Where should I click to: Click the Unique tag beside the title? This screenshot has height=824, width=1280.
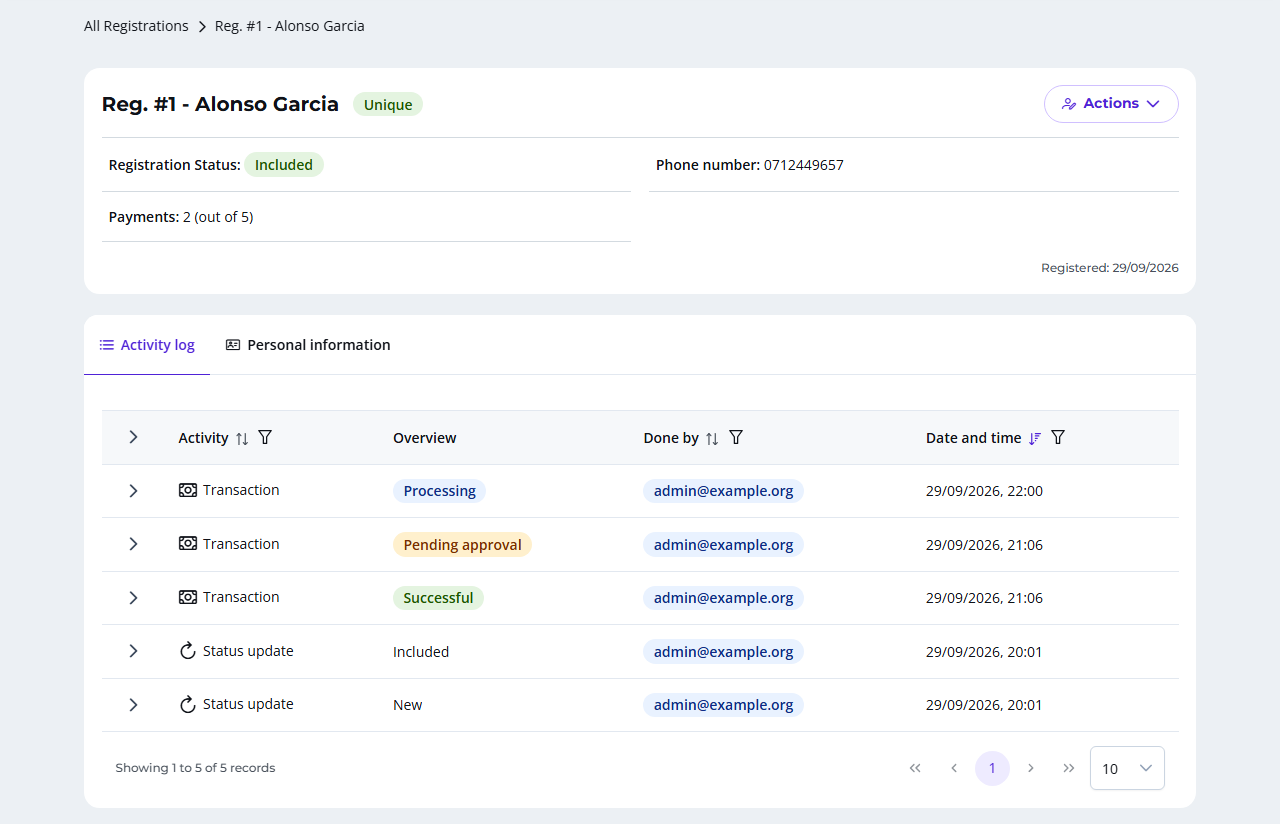[x=388, y=105]
